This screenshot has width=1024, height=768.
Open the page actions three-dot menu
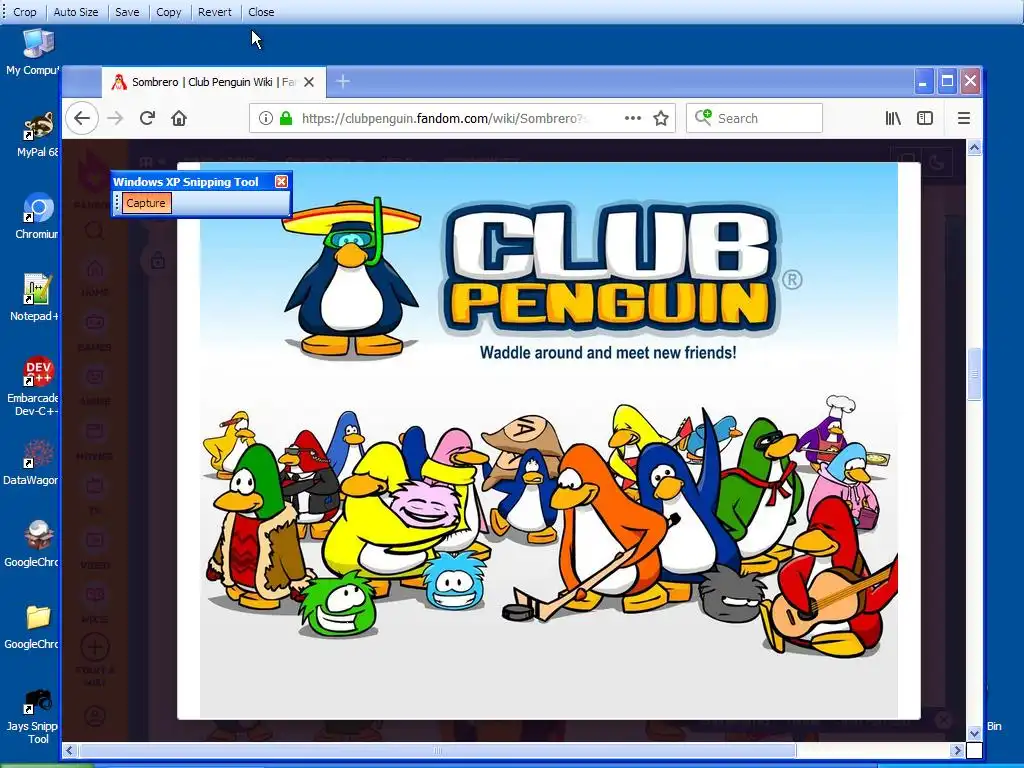632,118
